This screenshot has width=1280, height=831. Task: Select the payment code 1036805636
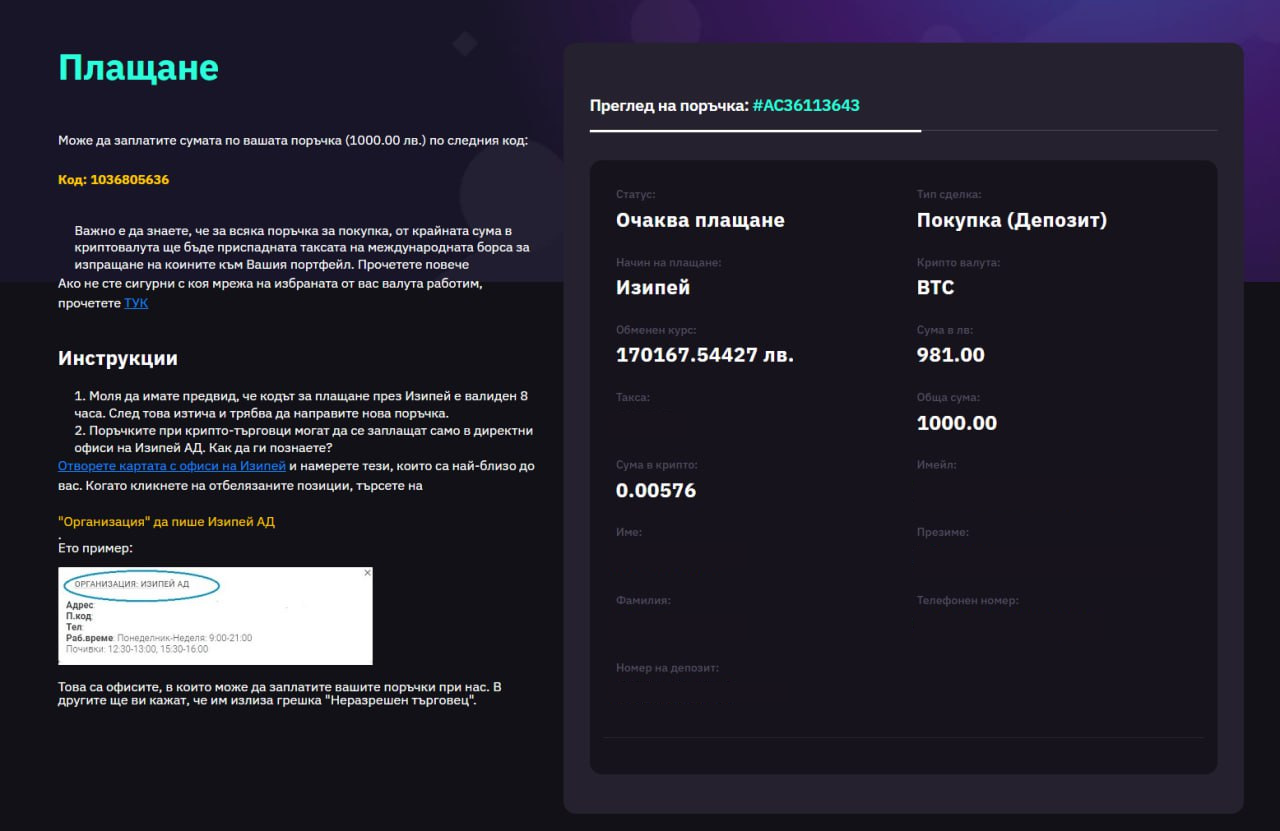(129, 180)
